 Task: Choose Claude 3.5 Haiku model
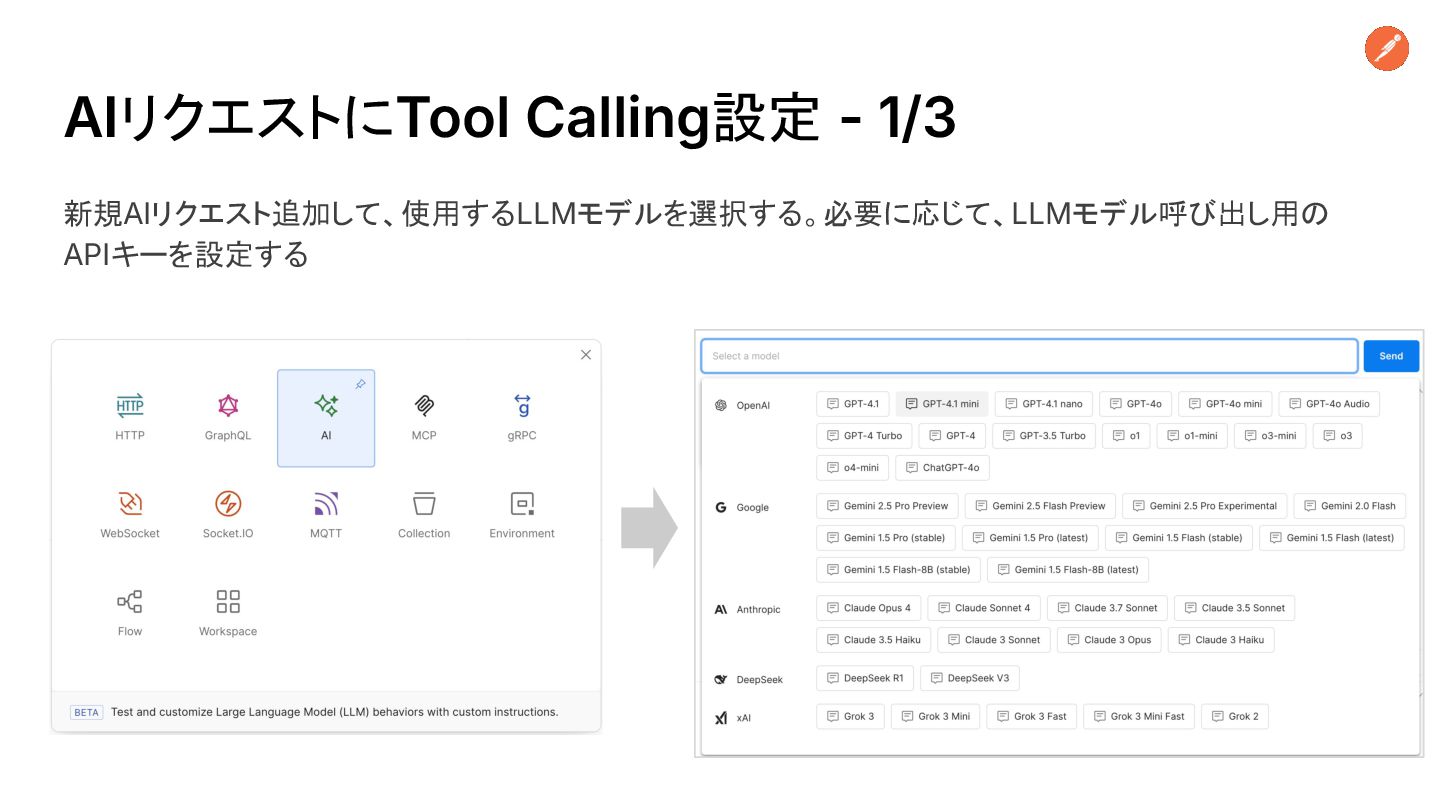(x=874, y=640)
